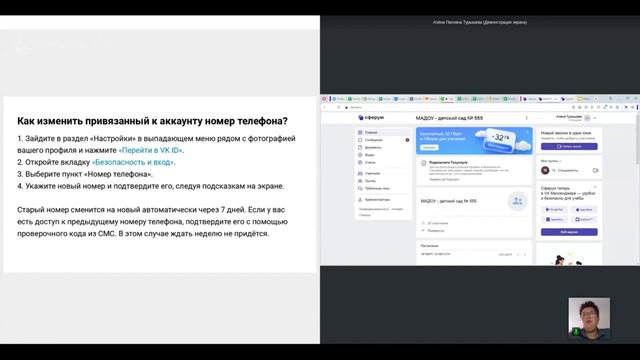Click the screen share presenter name label
The image size is (640, 360).
point(480,22)
